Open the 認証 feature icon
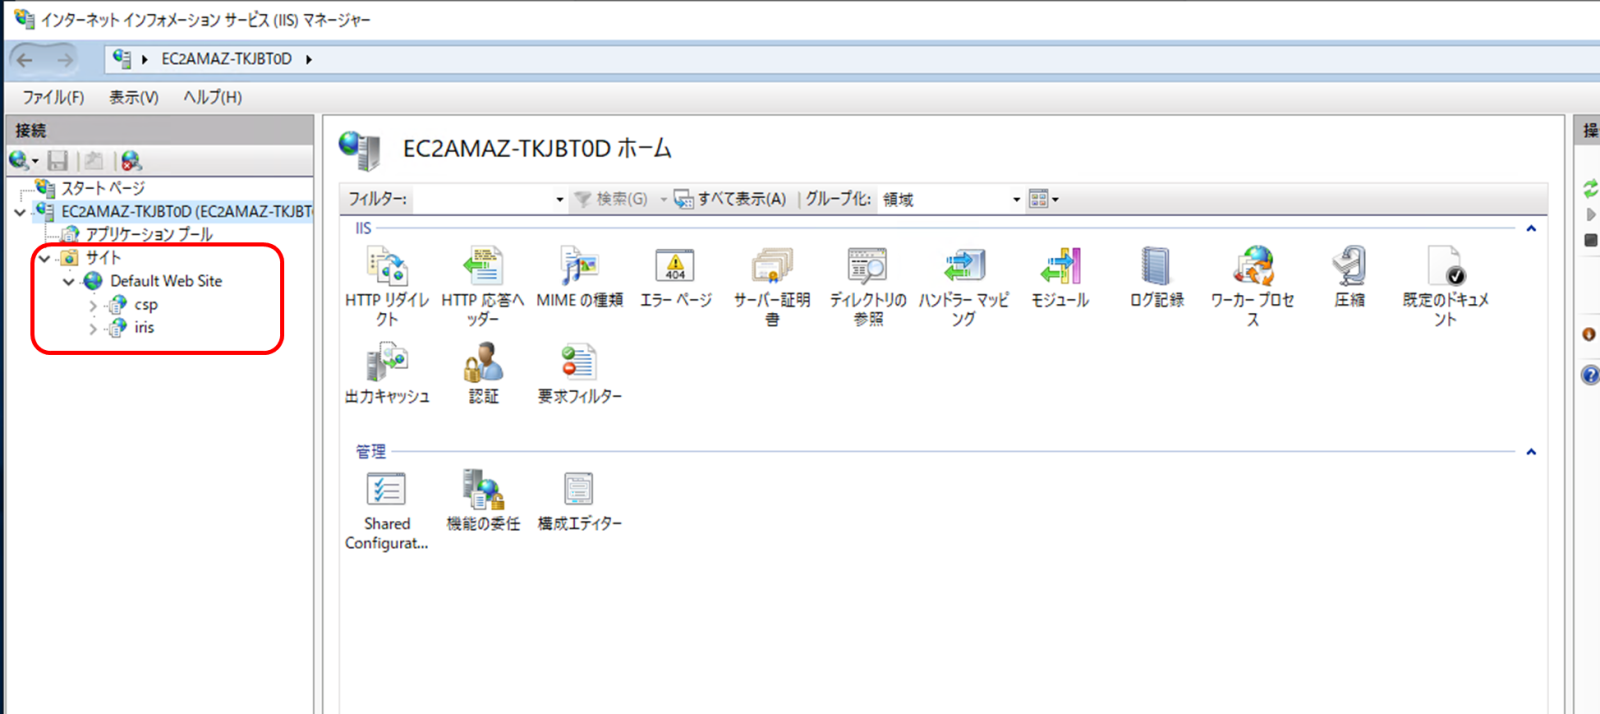 tap(483, 364)
